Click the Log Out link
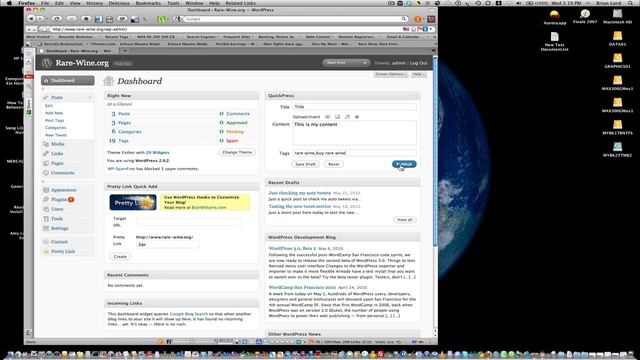The width and height of the screenshot is (640, 360). point(419,63)
